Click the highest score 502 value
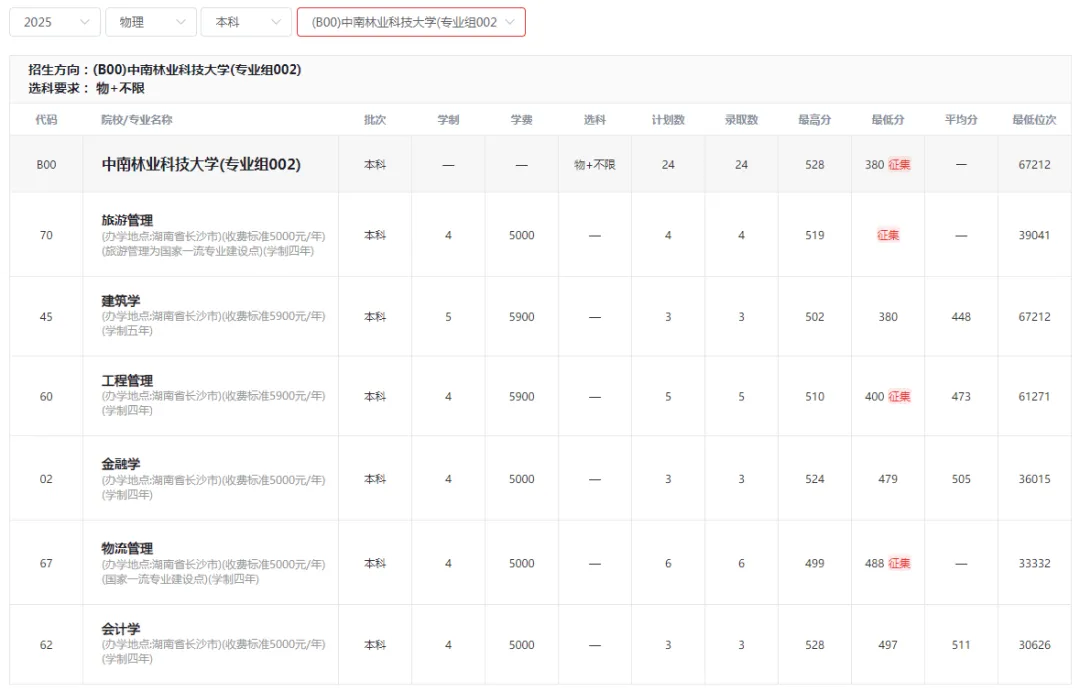 pos(815,317)
